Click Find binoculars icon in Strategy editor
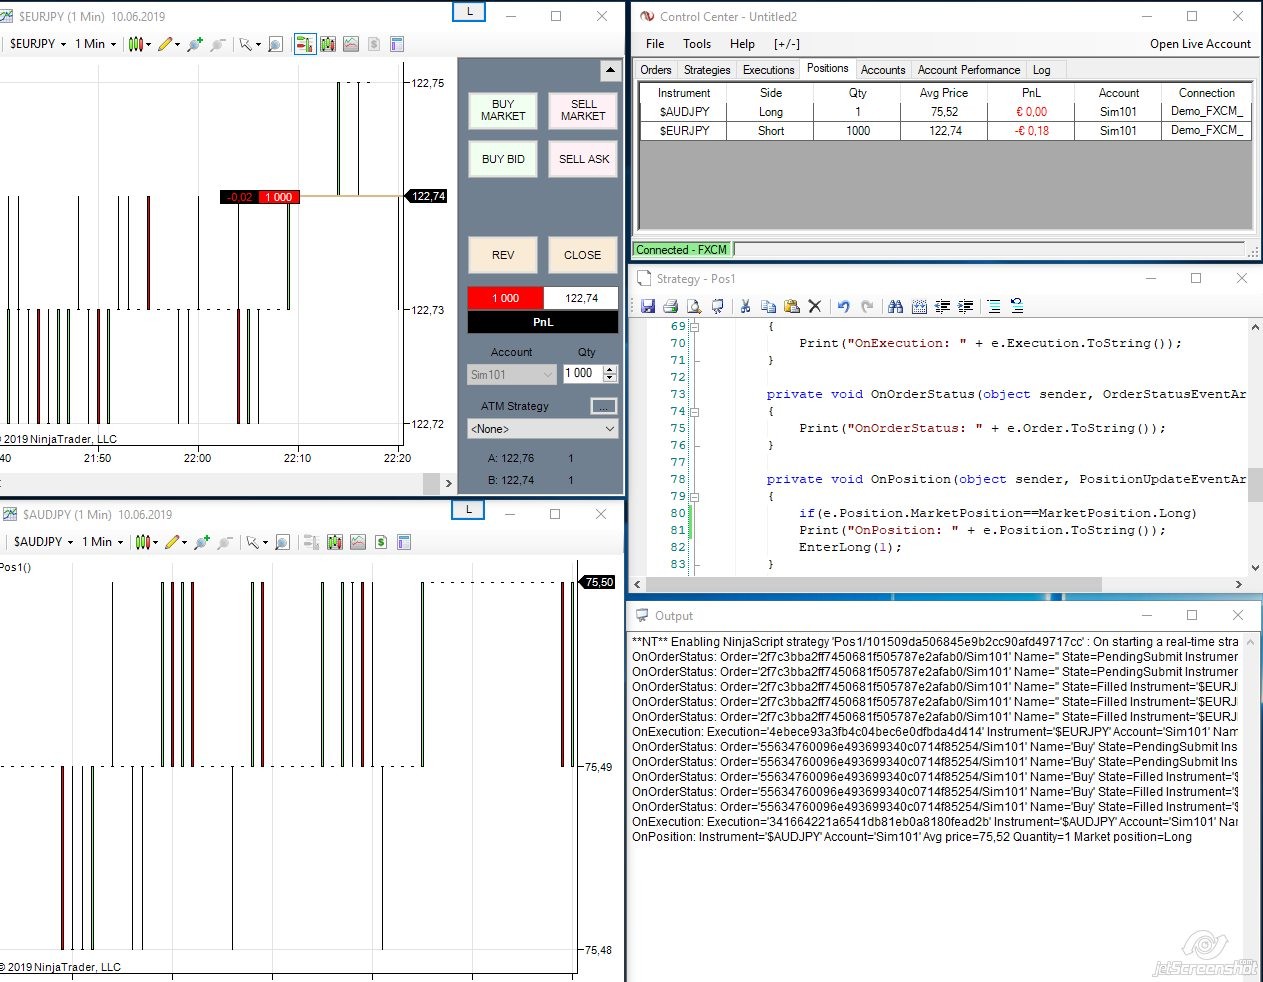 point(895,306)
